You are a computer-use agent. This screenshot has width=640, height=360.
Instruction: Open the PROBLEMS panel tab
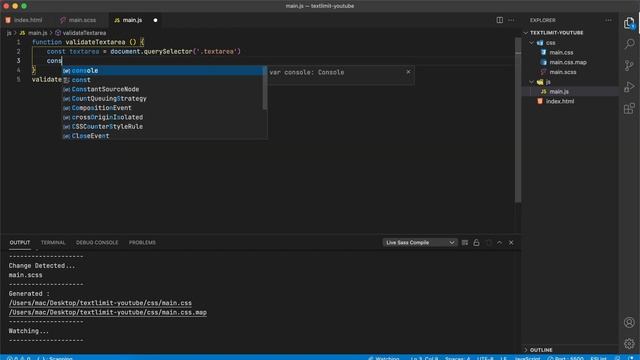(142, 242)
